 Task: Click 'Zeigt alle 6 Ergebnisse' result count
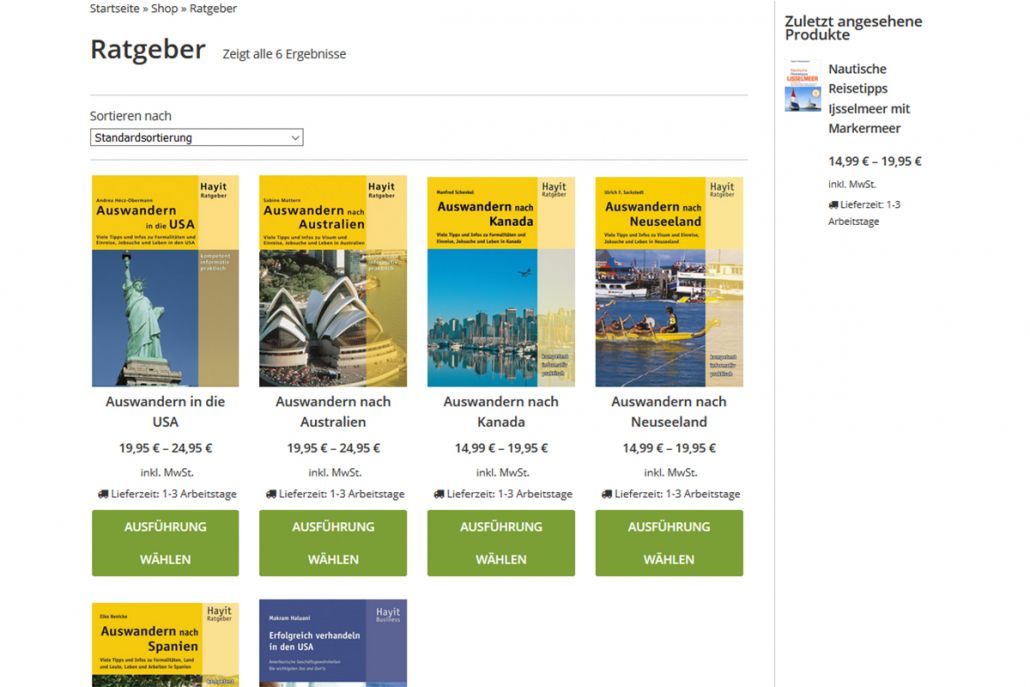(284, 54)
